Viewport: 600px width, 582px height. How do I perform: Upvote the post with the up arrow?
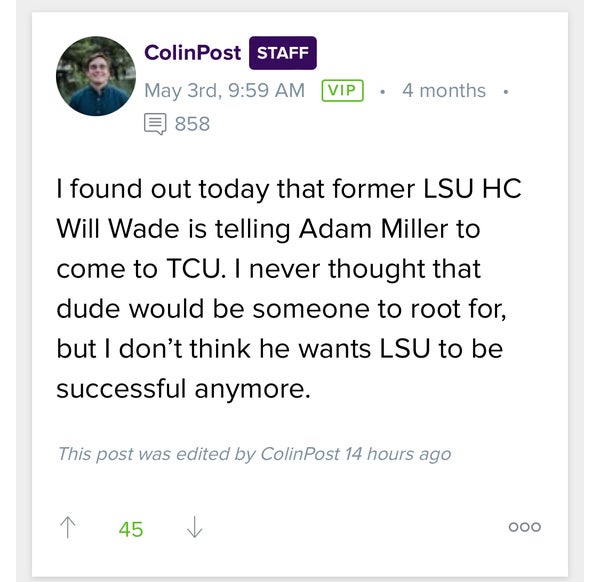coord(68,527)
